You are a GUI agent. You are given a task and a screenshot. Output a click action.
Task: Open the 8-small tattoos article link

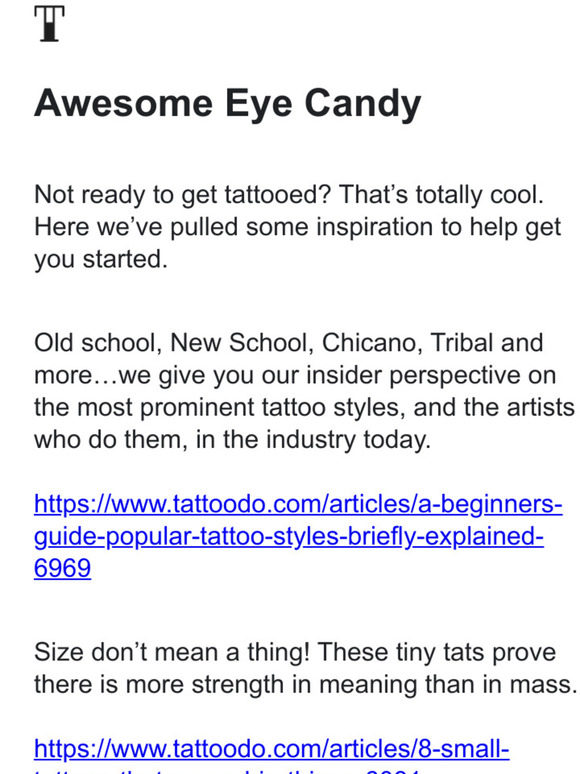[271, 755]
